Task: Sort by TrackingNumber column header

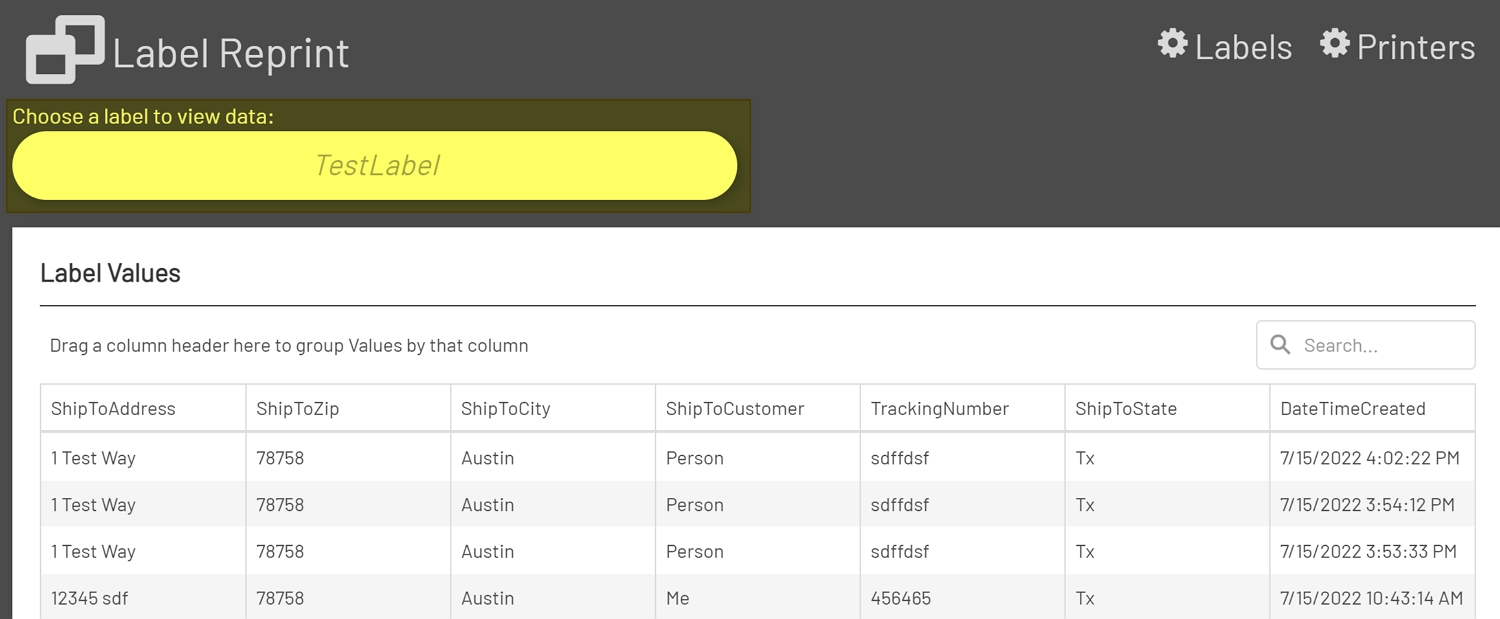Action: click(939, 408)
